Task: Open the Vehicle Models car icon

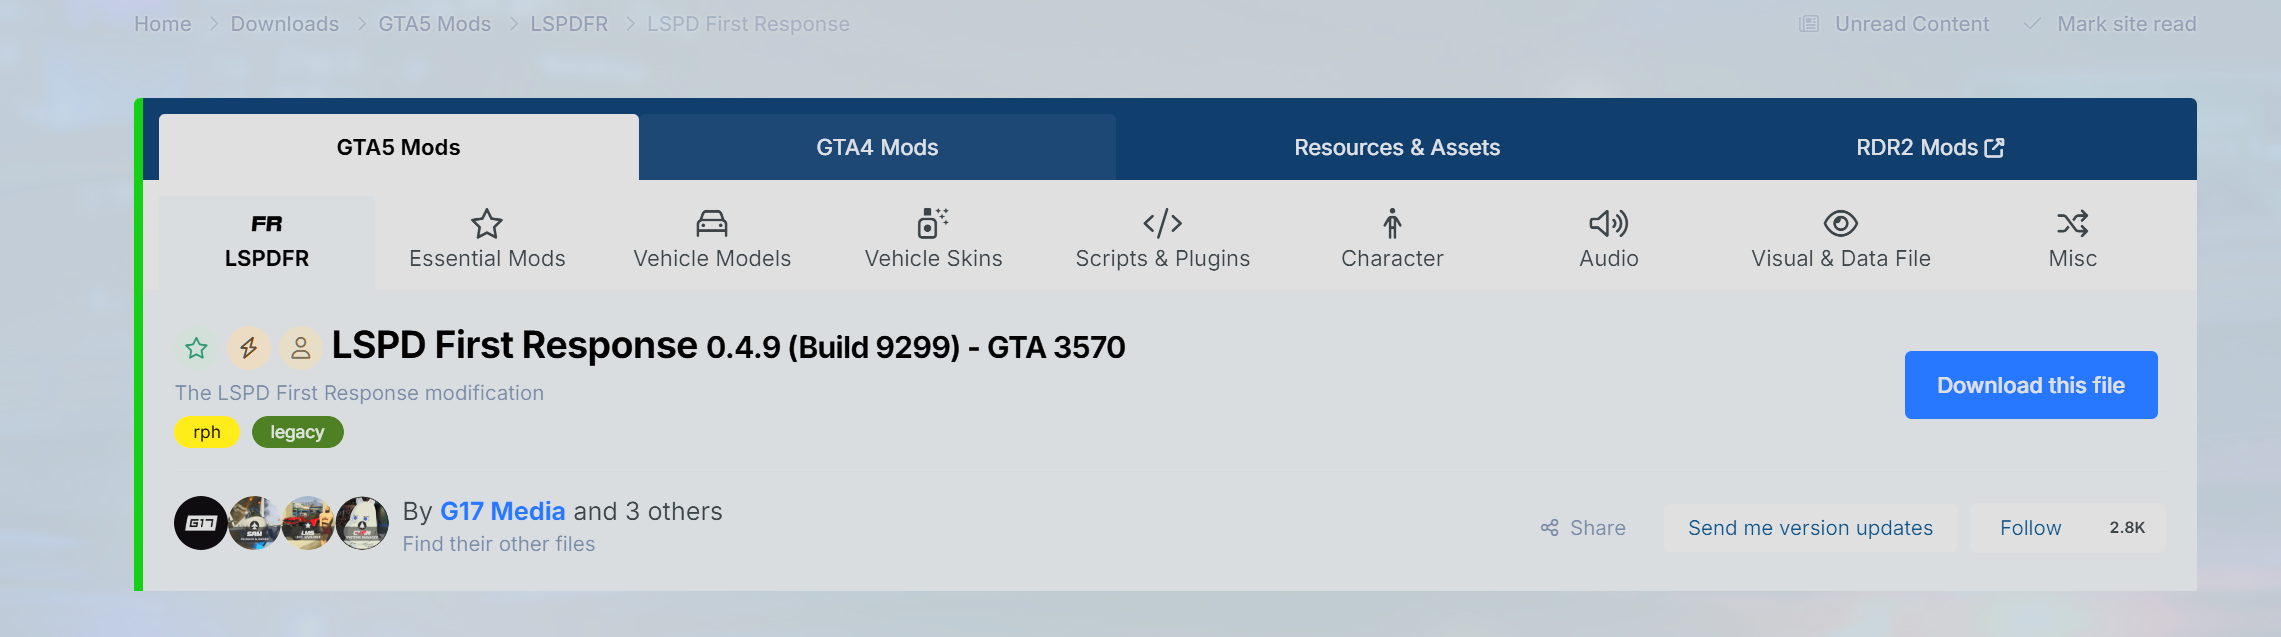Action: pyautogui.click(x=712, y=223)
